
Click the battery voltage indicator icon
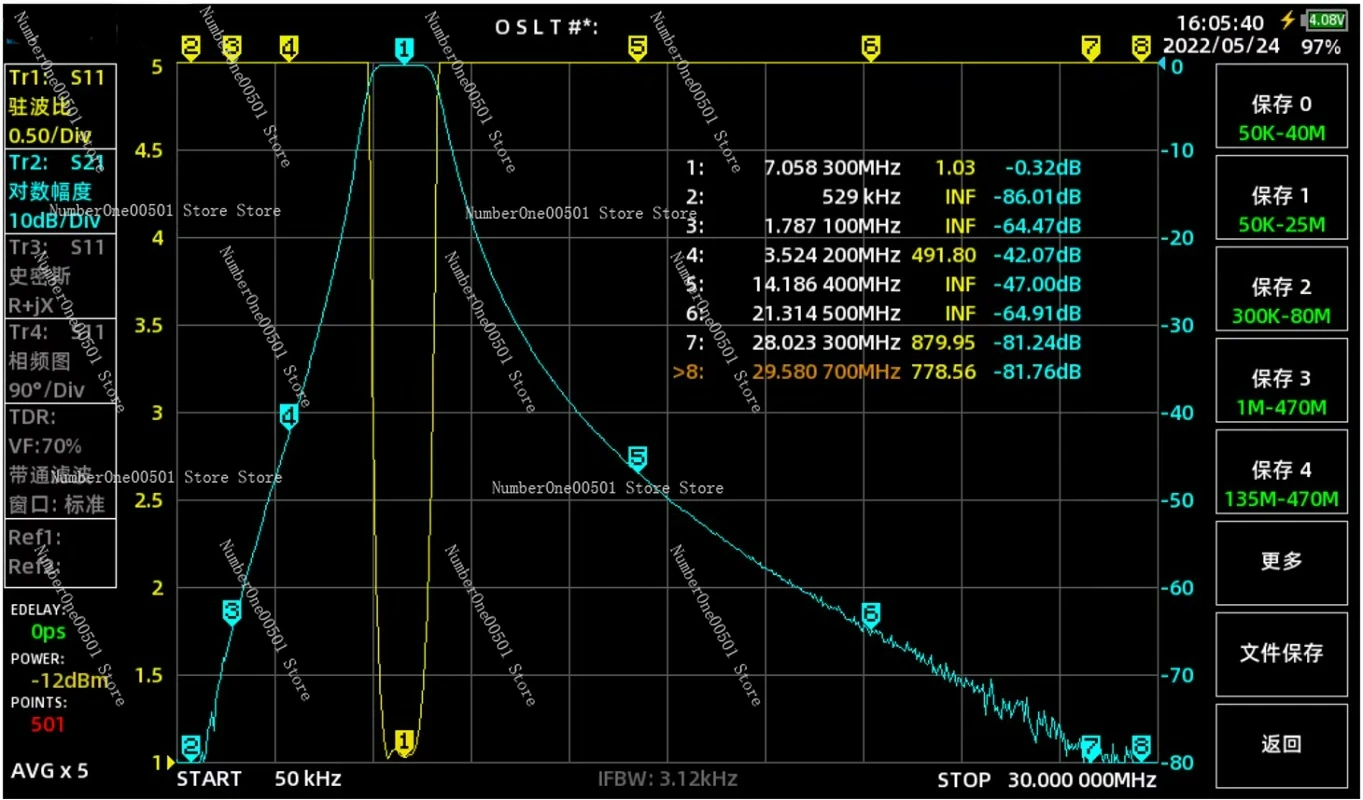[x=1327, y=19]
